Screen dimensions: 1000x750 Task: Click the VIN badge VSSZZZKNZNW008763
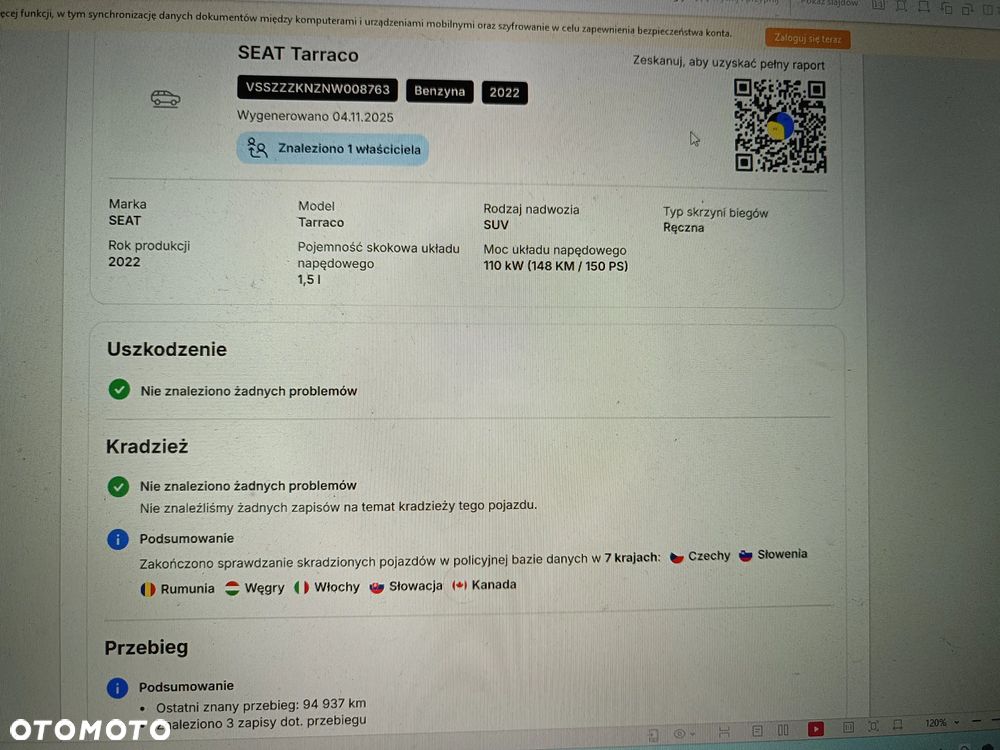coord(318,89)
